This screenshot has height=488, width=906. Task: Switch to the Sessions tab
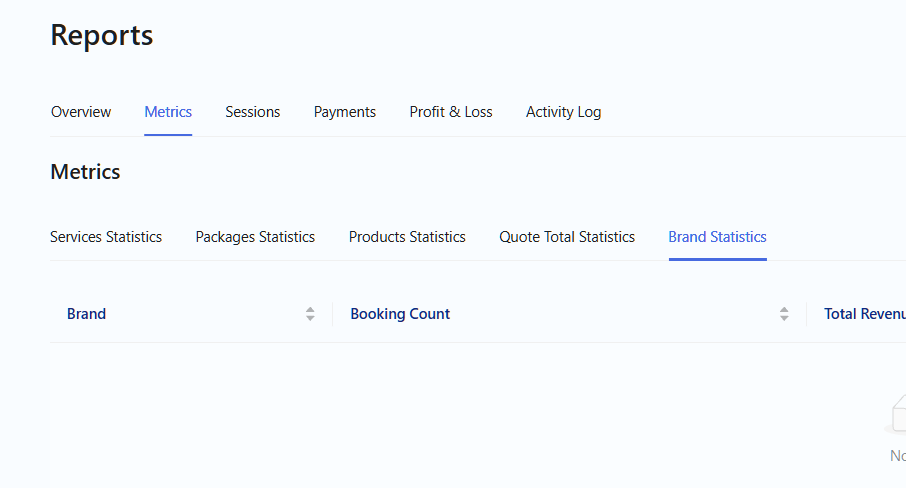tap(253, 111)
